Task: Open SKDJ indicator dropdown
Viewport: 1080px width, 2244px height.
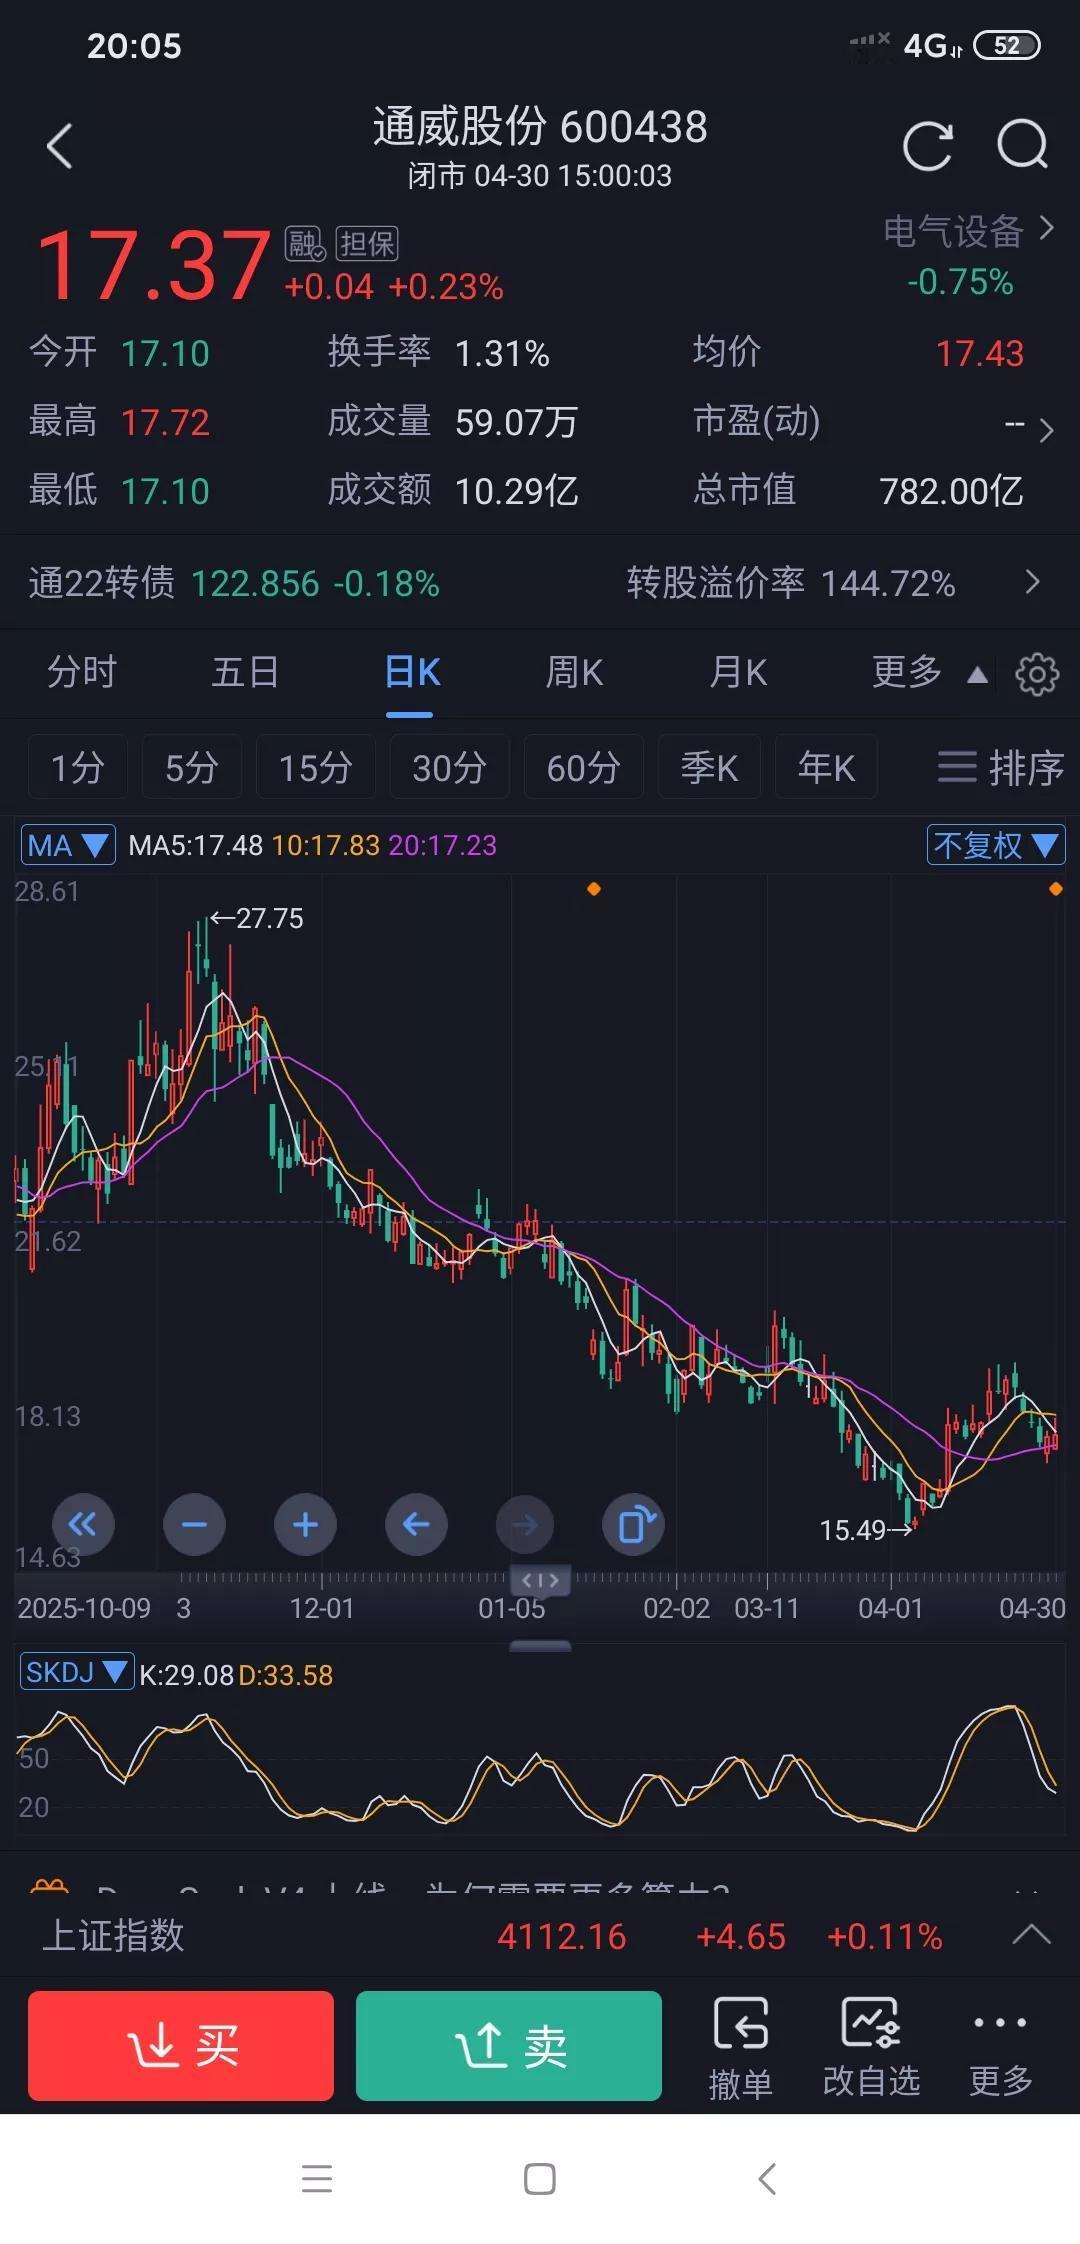Action: (x=77, y=1672)
